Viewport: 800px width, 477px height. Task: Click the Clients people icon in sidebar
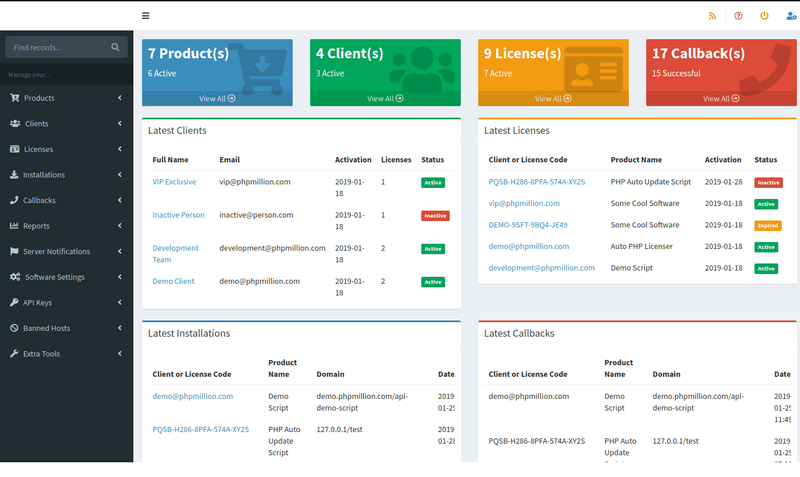click(x=15, y=123)
